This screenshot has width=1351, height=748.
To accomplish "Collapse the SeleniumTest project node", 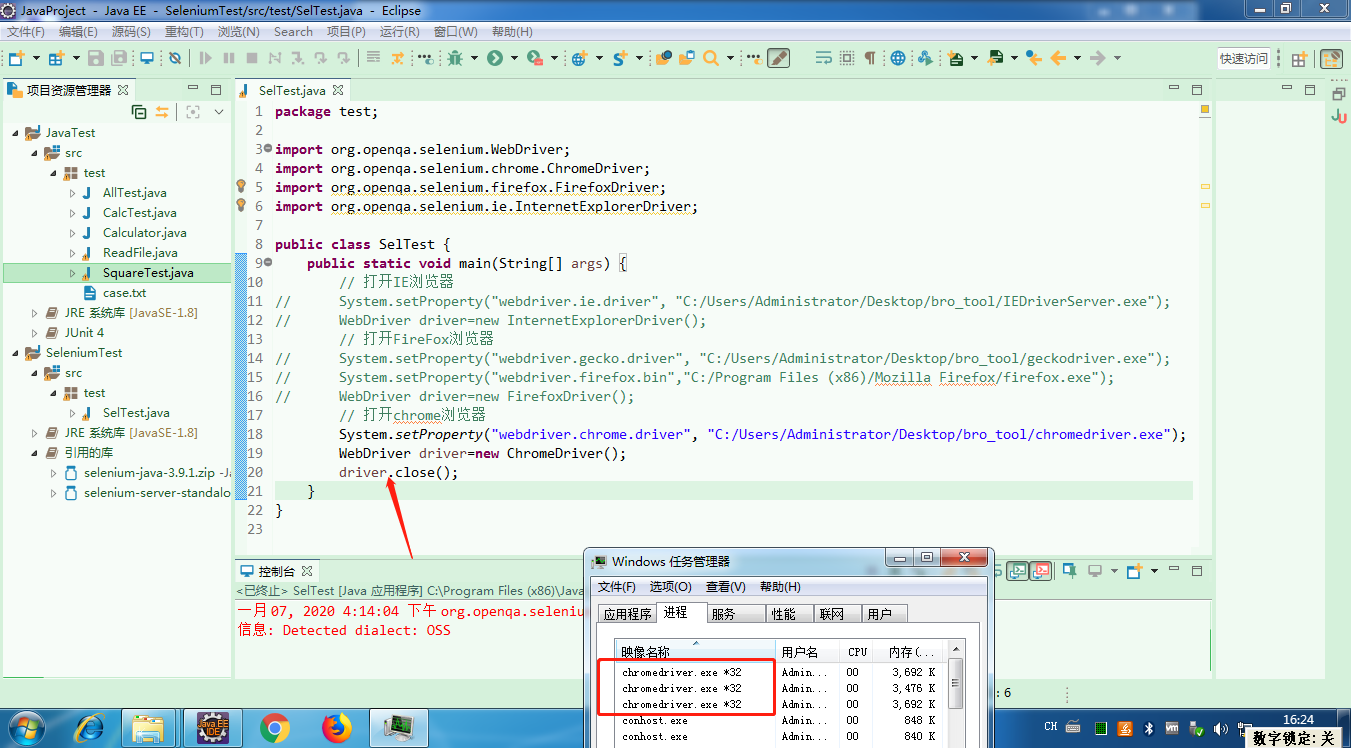I will tap(15, 353).
